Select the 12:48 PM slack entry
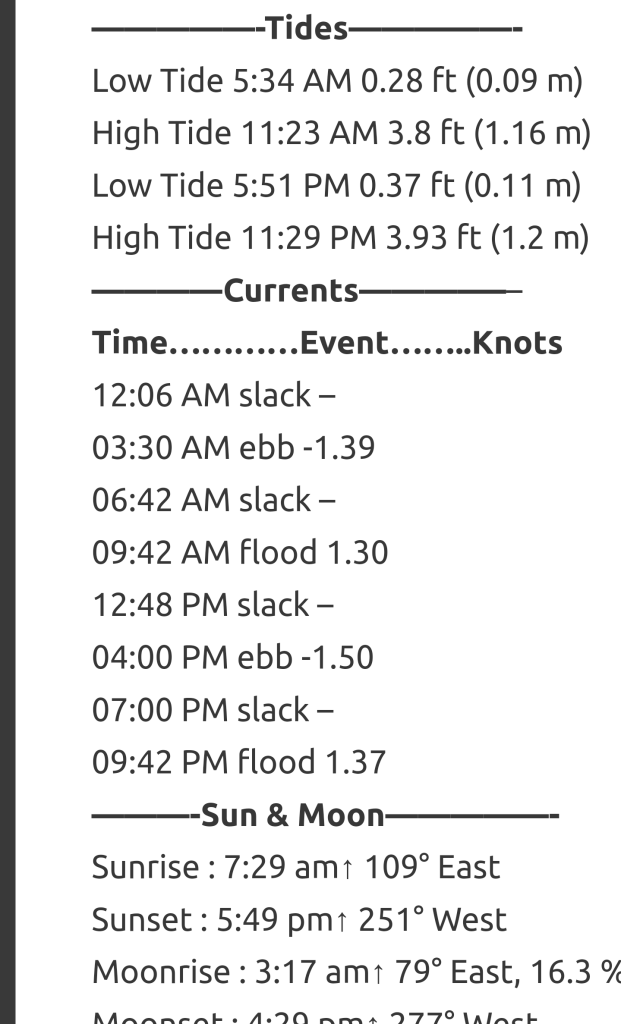 213,605
